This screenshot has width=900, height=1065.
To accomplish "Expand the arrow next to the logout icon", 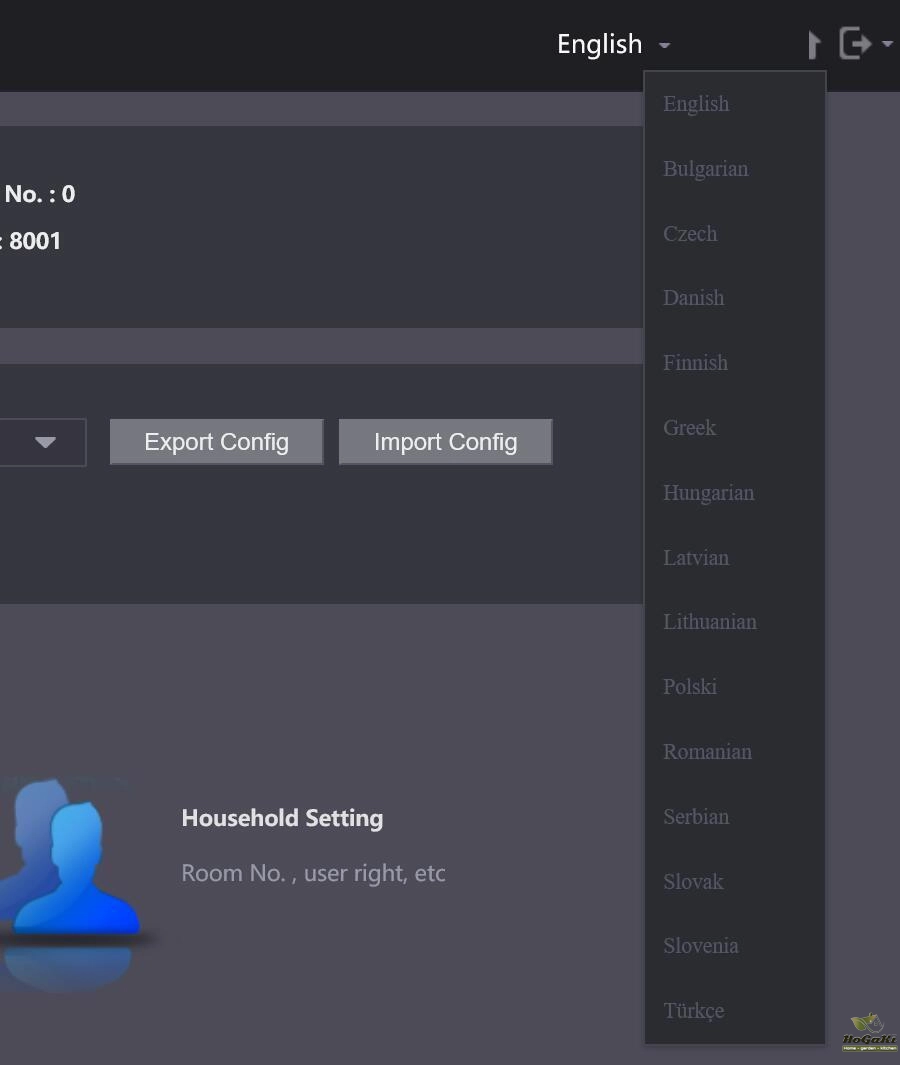I will click(887, 44).
